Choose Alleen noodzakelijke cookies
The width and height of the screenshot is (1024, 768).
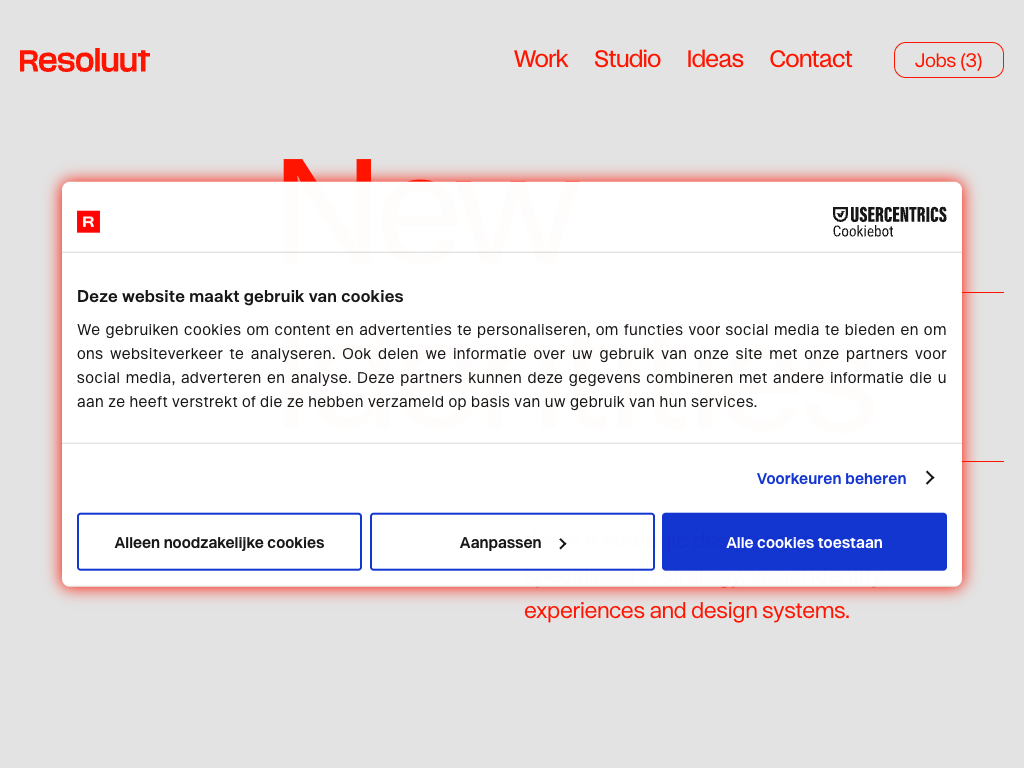[219, 542]
